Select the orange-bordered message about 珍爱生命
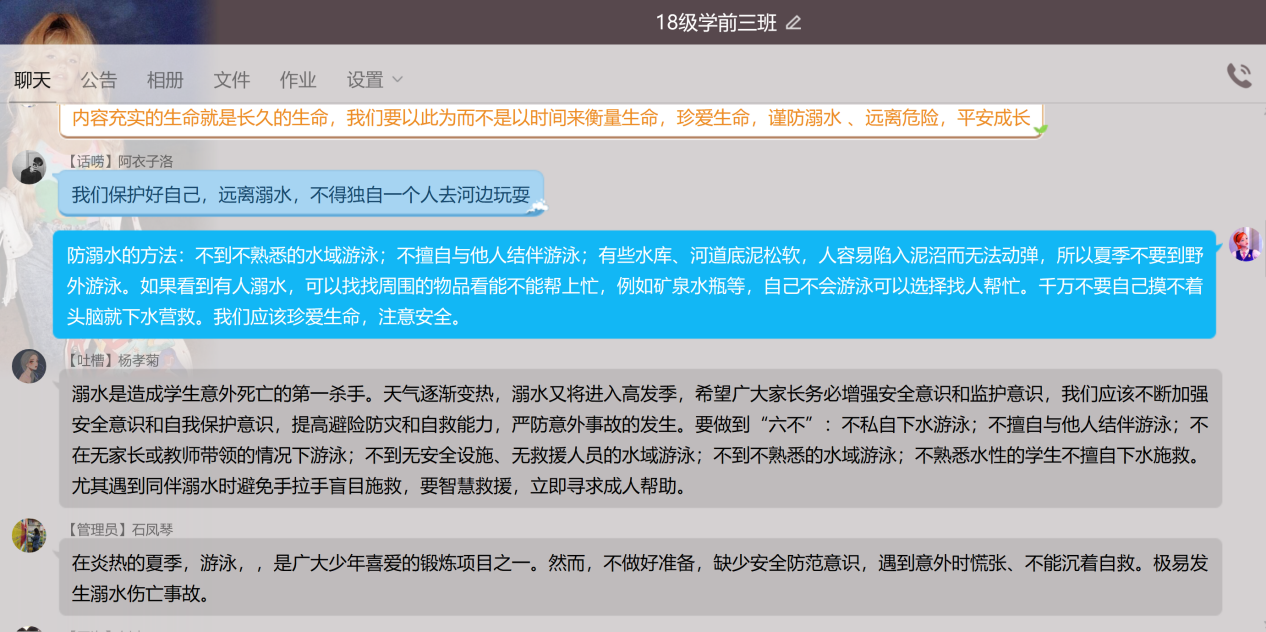Screen dimensions: 1266x632 click(550, 119)
